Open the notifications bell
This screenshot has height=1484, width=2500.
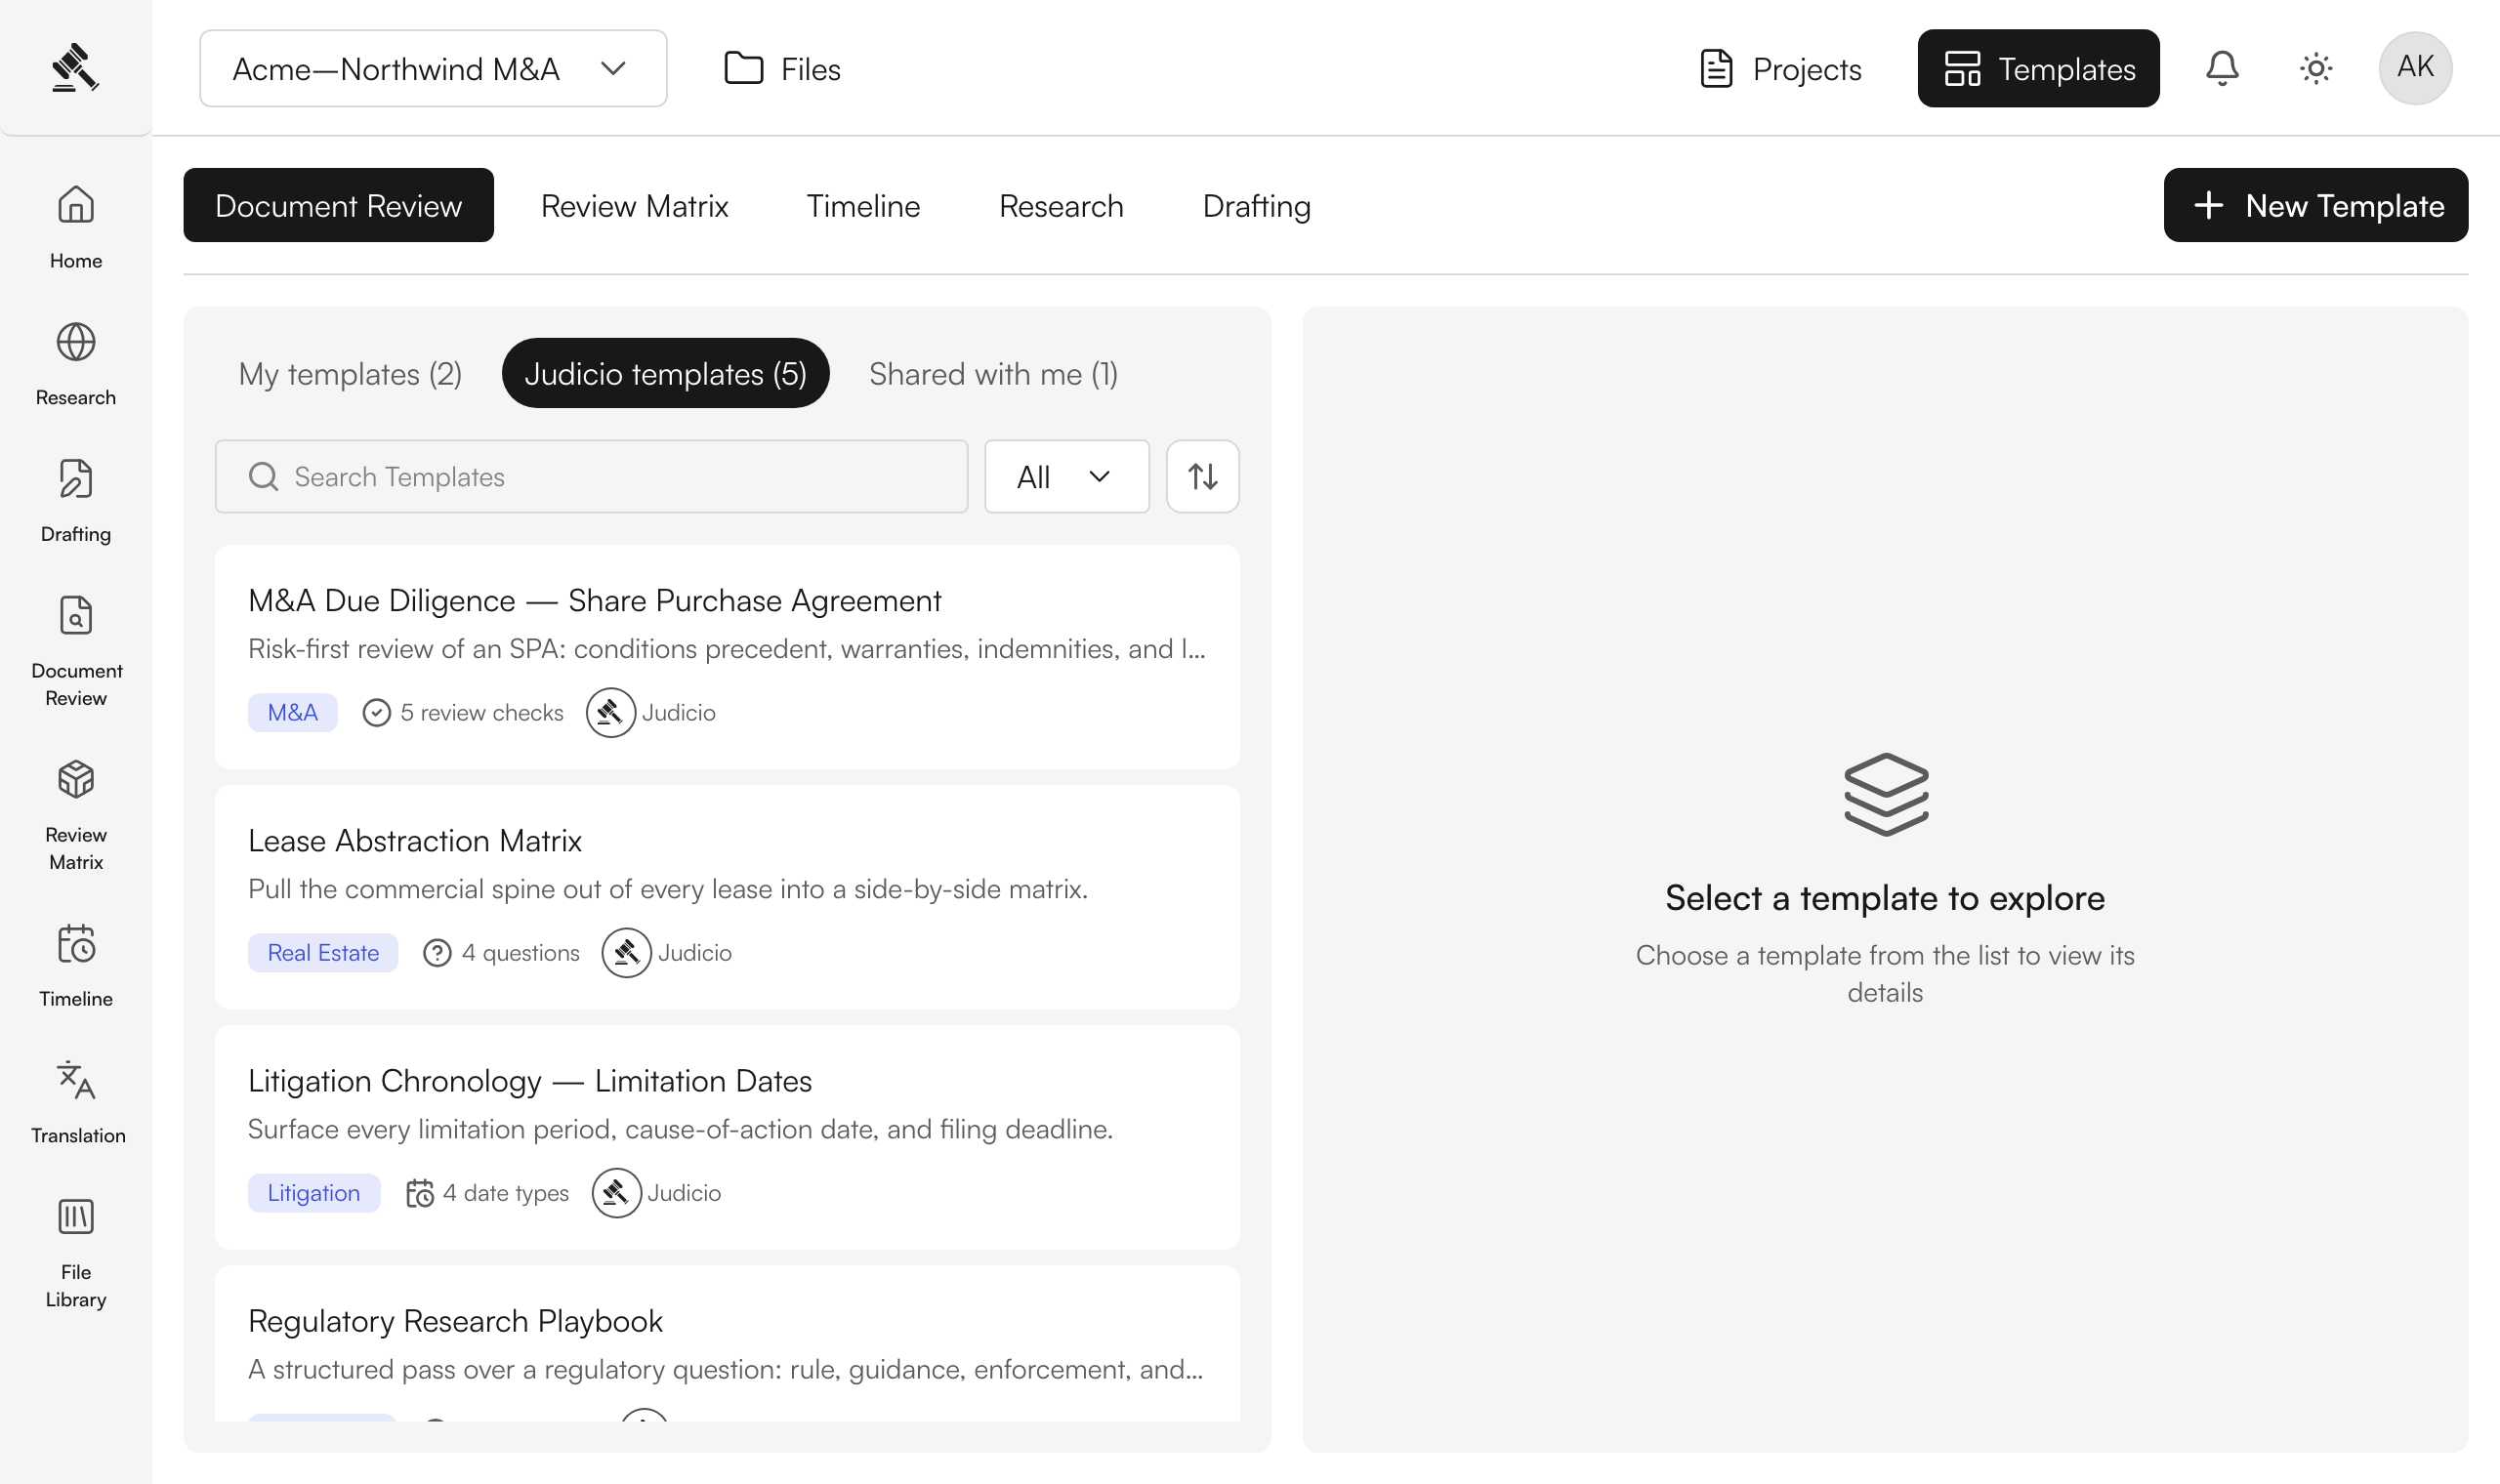coord(2222,68)
